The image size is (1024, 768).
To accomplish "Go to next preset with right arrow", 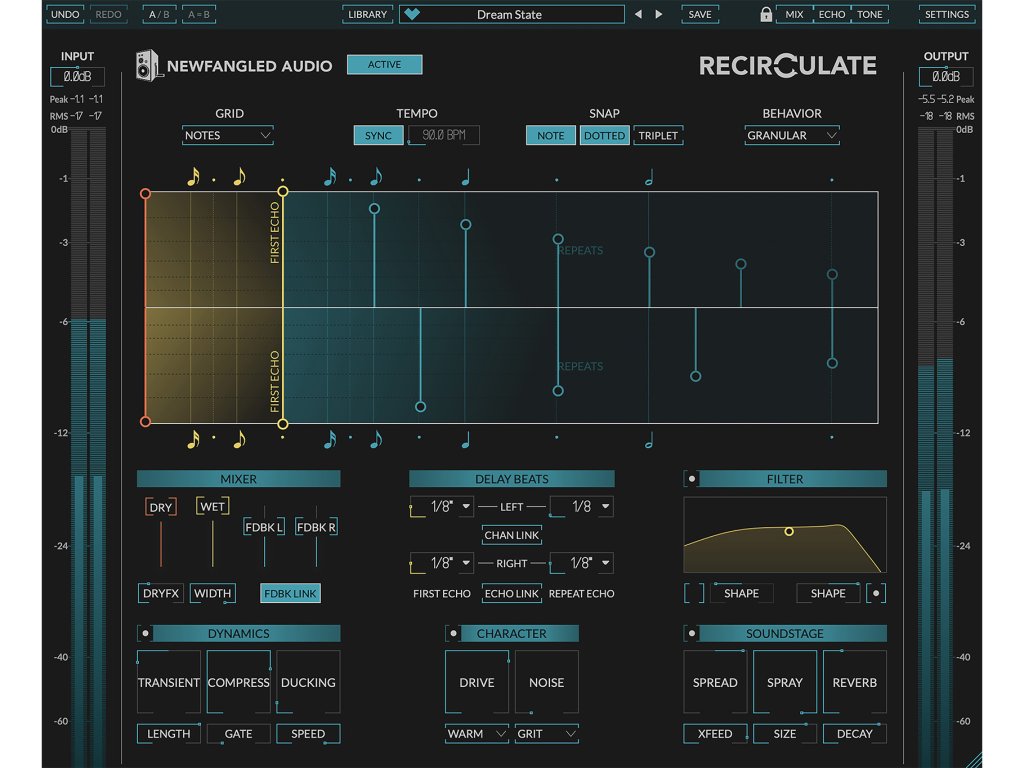I will [658, 15].
